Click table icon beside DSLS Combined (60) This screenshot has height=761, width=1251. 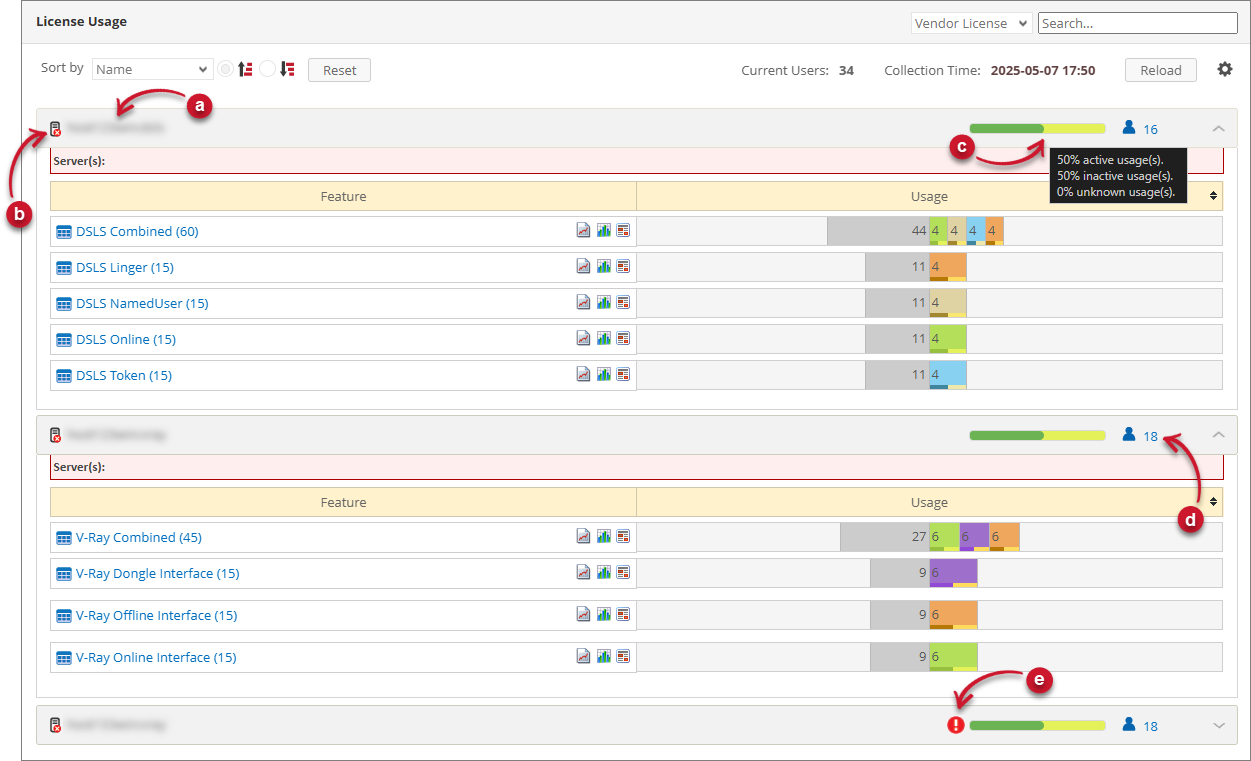(x=64, y=232)
